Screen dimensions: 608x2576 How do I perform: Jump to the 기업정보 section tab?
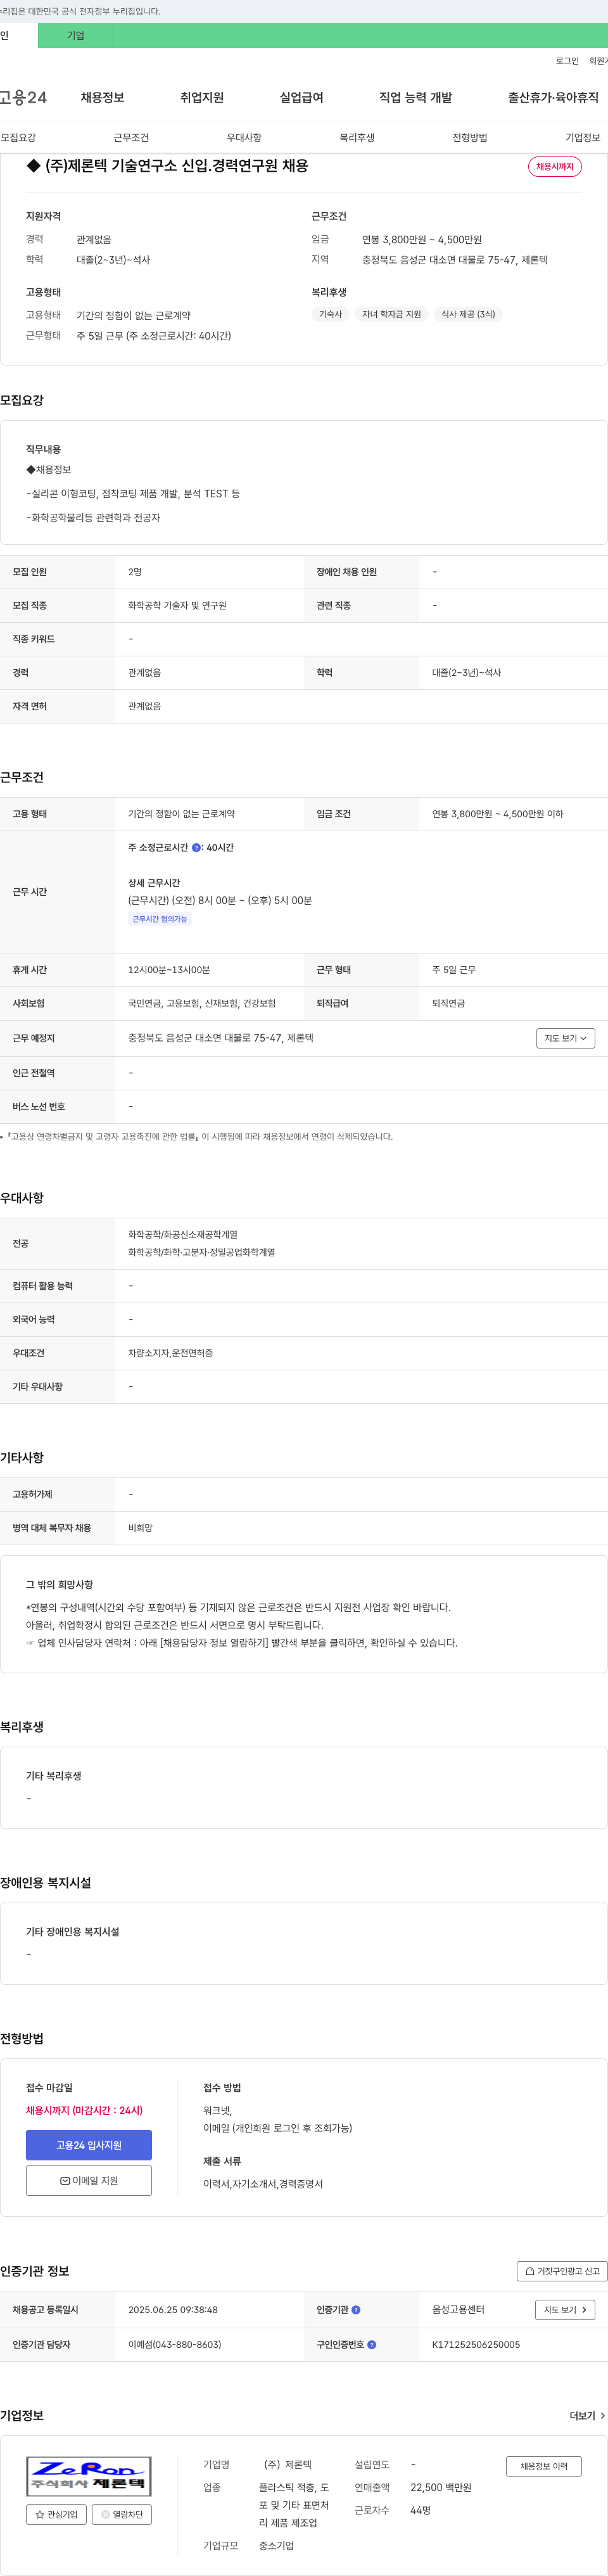click(x=583, y=137)
